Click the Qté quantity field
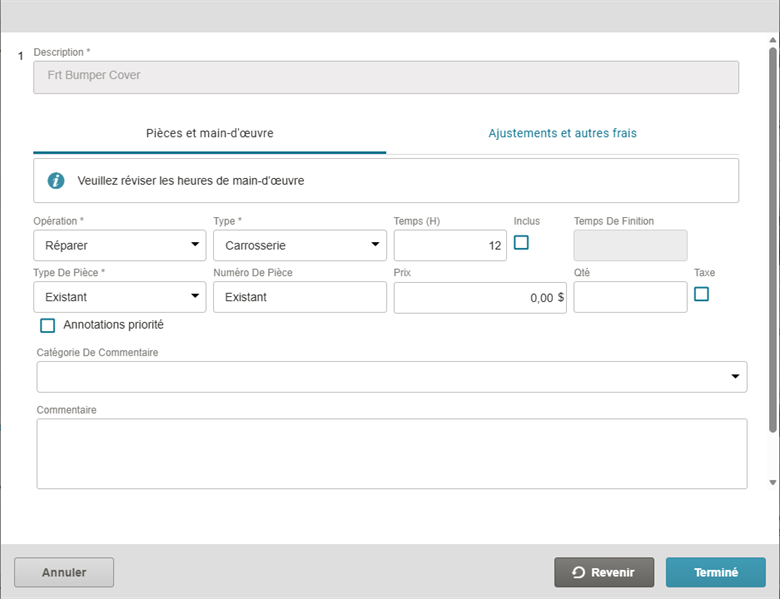Viewport: 780px width, 599px height. [x=630, y=297]
